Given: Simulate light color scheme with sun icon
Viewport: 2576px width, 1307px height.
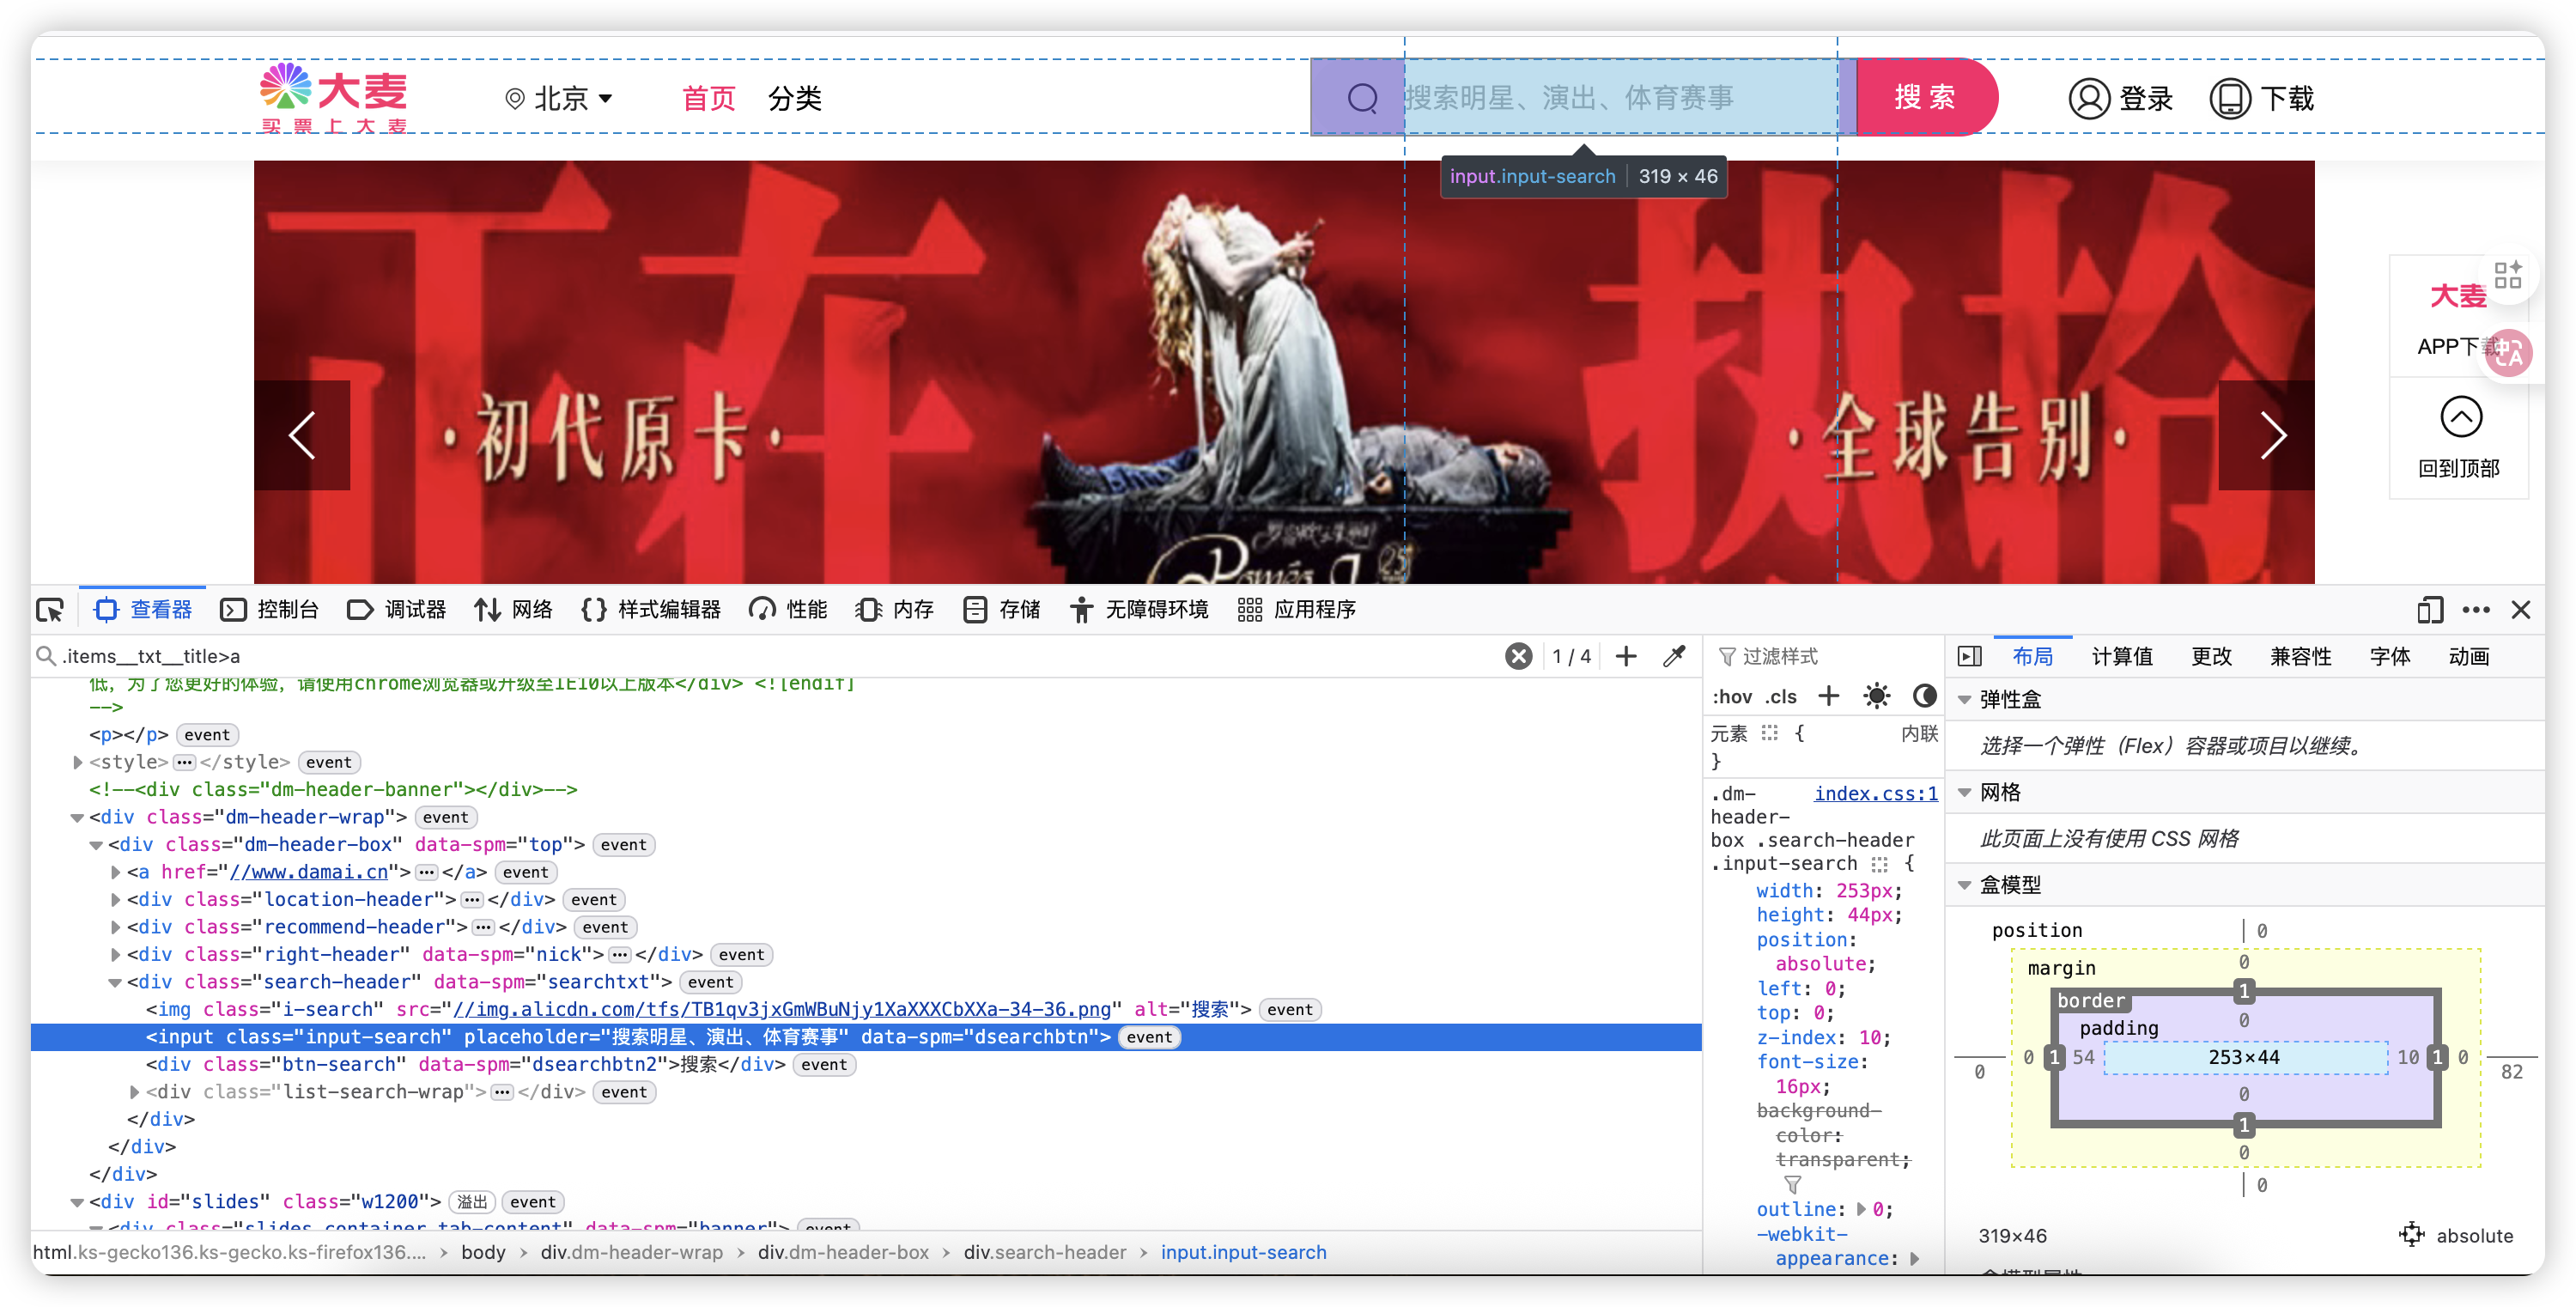Looking at the screenshot, I should click(1877, 696).
